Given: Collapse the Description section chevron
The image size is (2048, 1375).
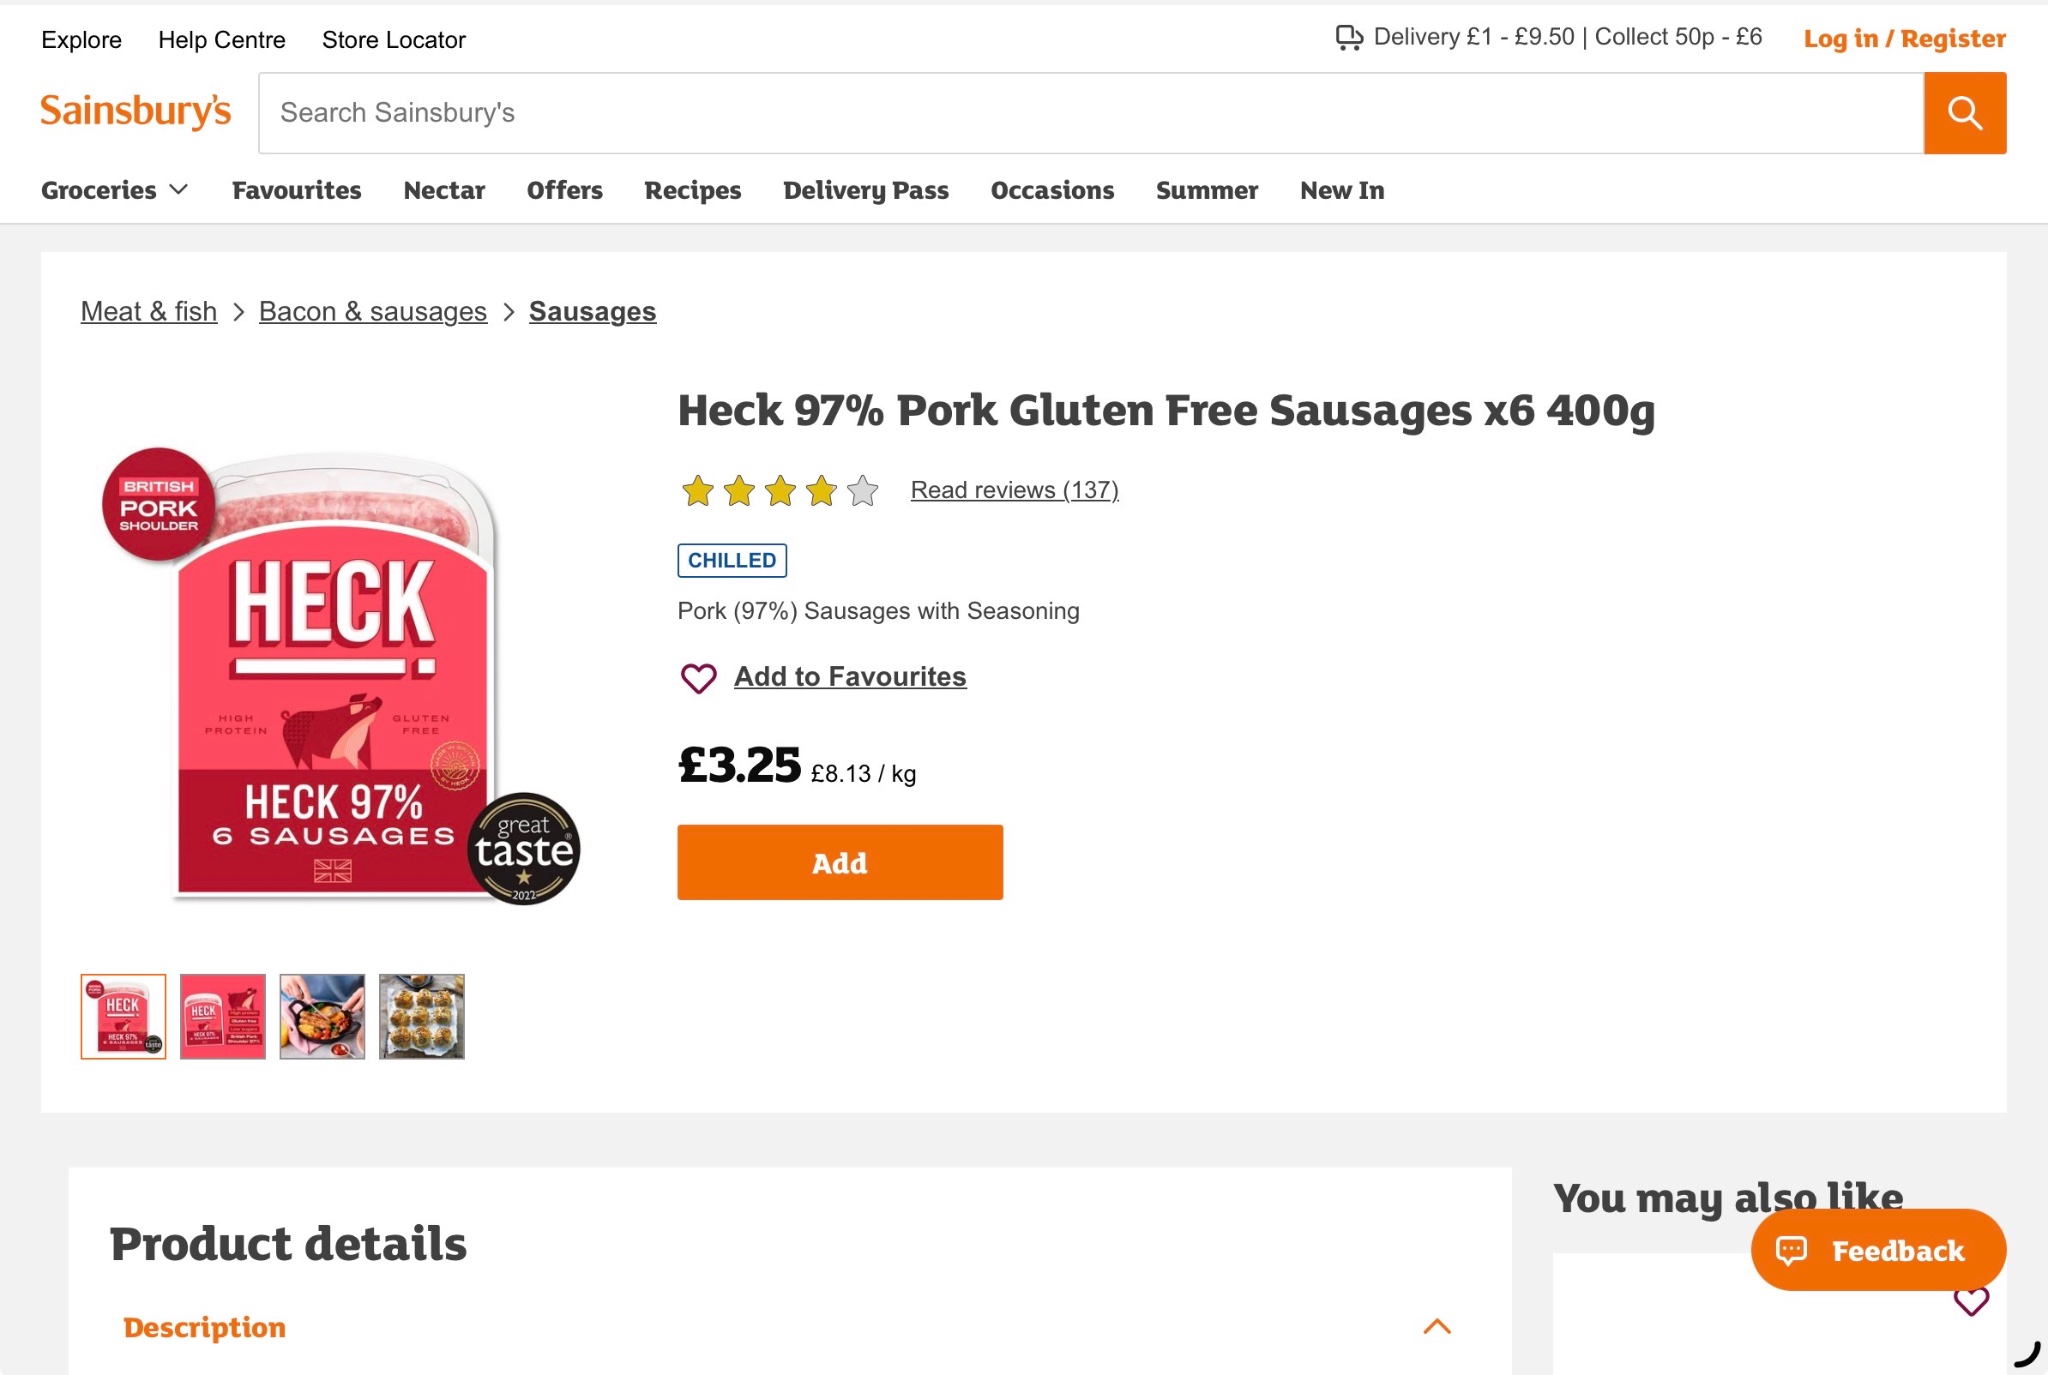Looking at the screenshot, I should (1437, 1327).
